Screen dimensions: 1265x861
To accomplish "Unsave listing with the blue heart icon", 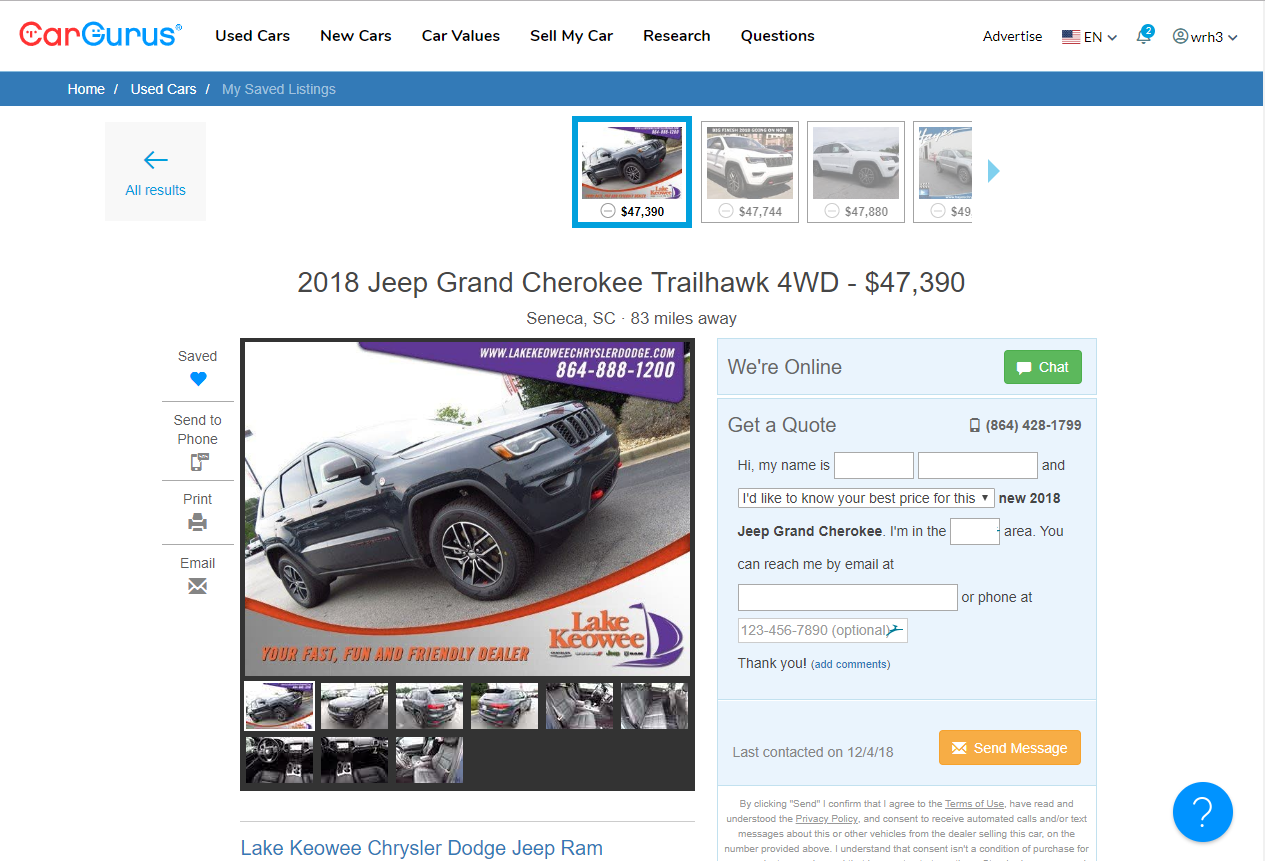I will 198,379.
